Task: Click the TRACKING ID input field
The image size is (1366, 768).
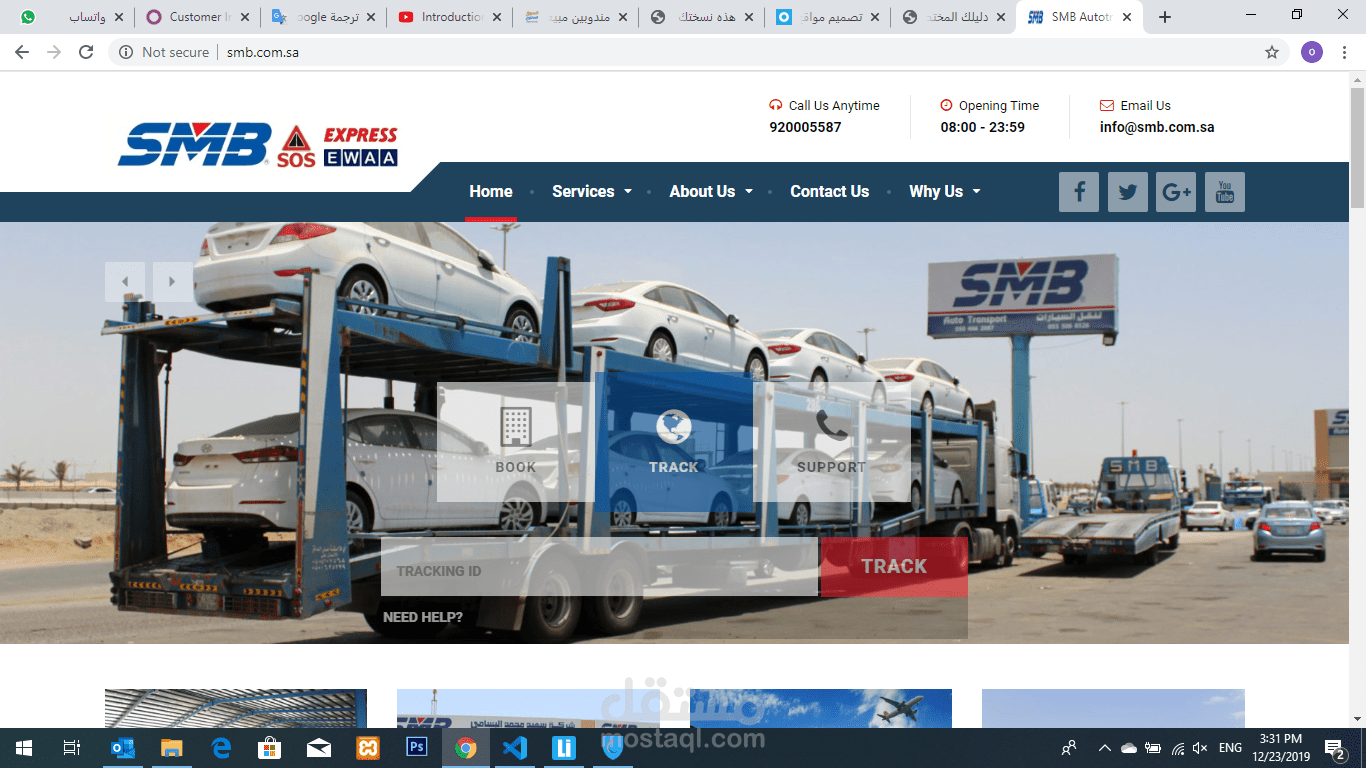Action: click(x=599, y=567)
